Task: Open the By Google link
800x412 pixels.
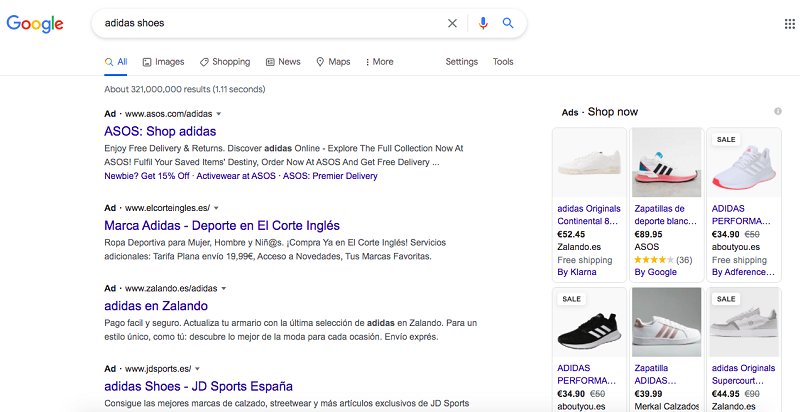Action: (655, 272)
